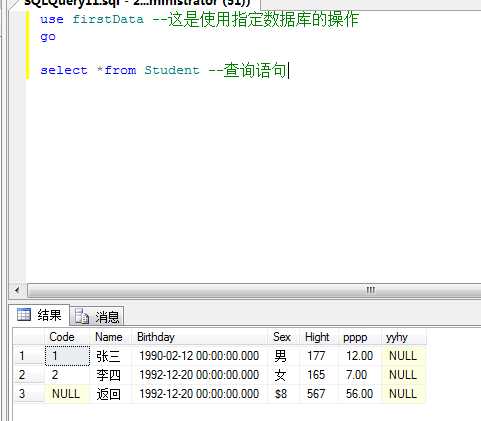Click the Sex cell with value $8
The image size is (481, 421).
(x=284, y=394)
